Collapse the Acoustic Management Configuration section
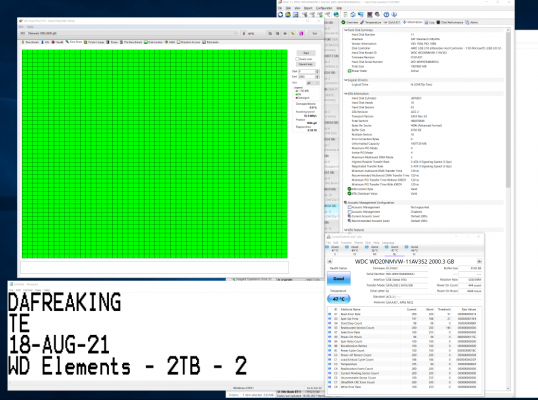538x400 pixels. pyautogui.click(x=346, y=202)
